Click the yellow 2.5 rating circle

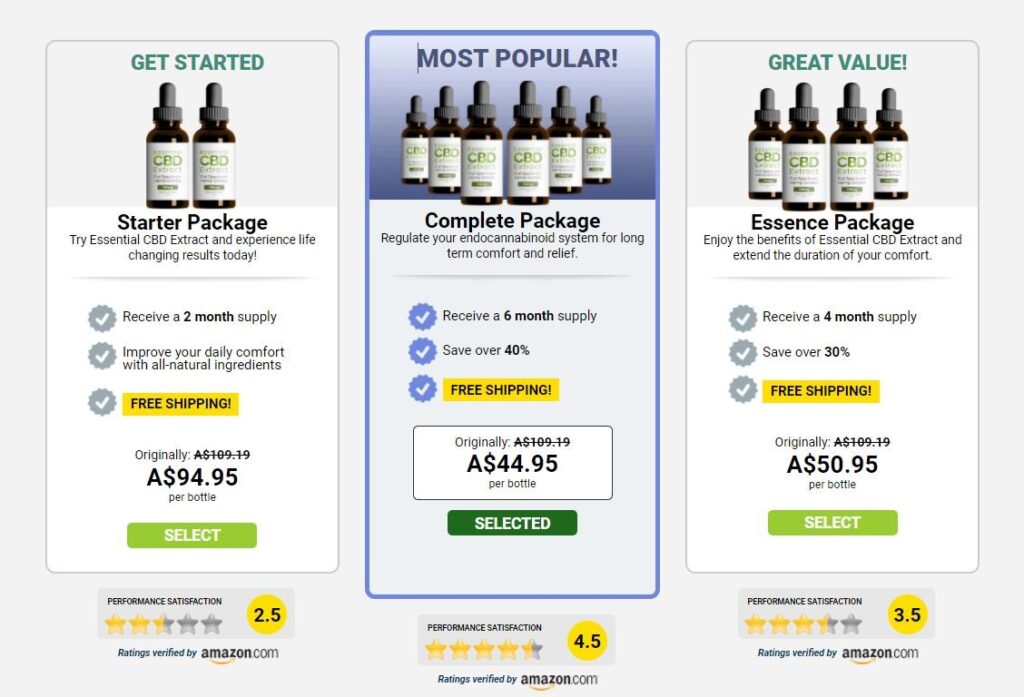266,614
